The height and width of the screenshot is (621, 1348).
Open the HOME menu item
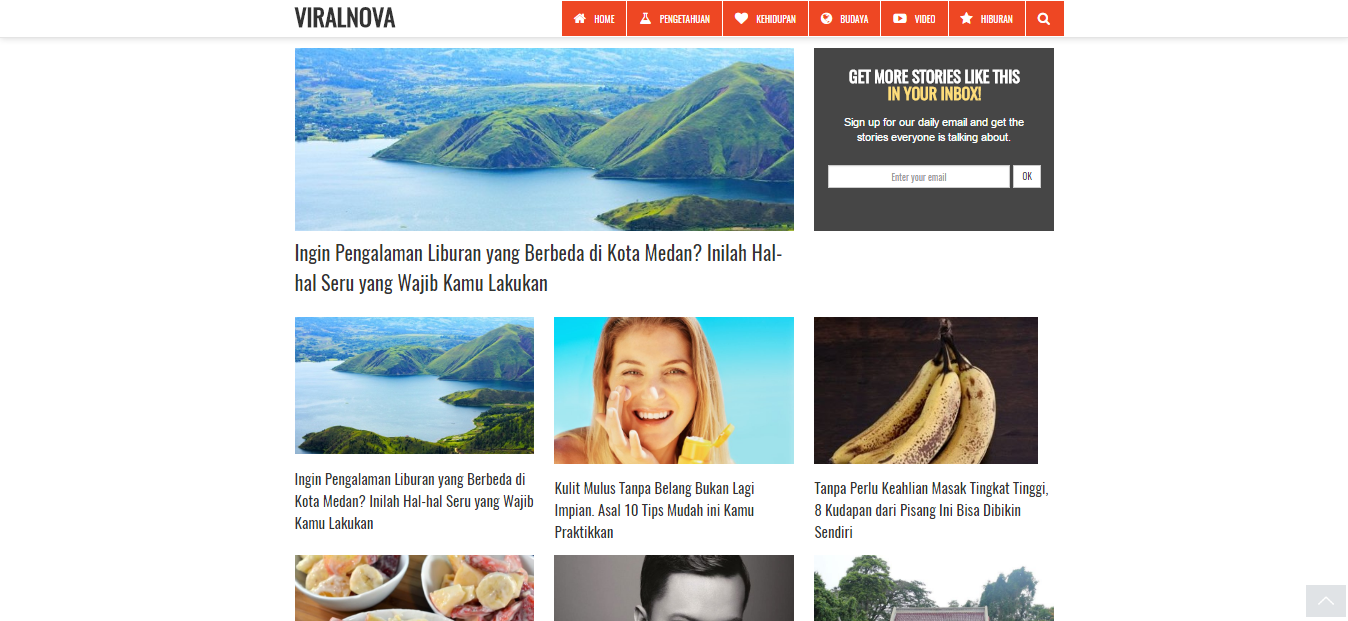pyautogui.click(x=594, y=18)
